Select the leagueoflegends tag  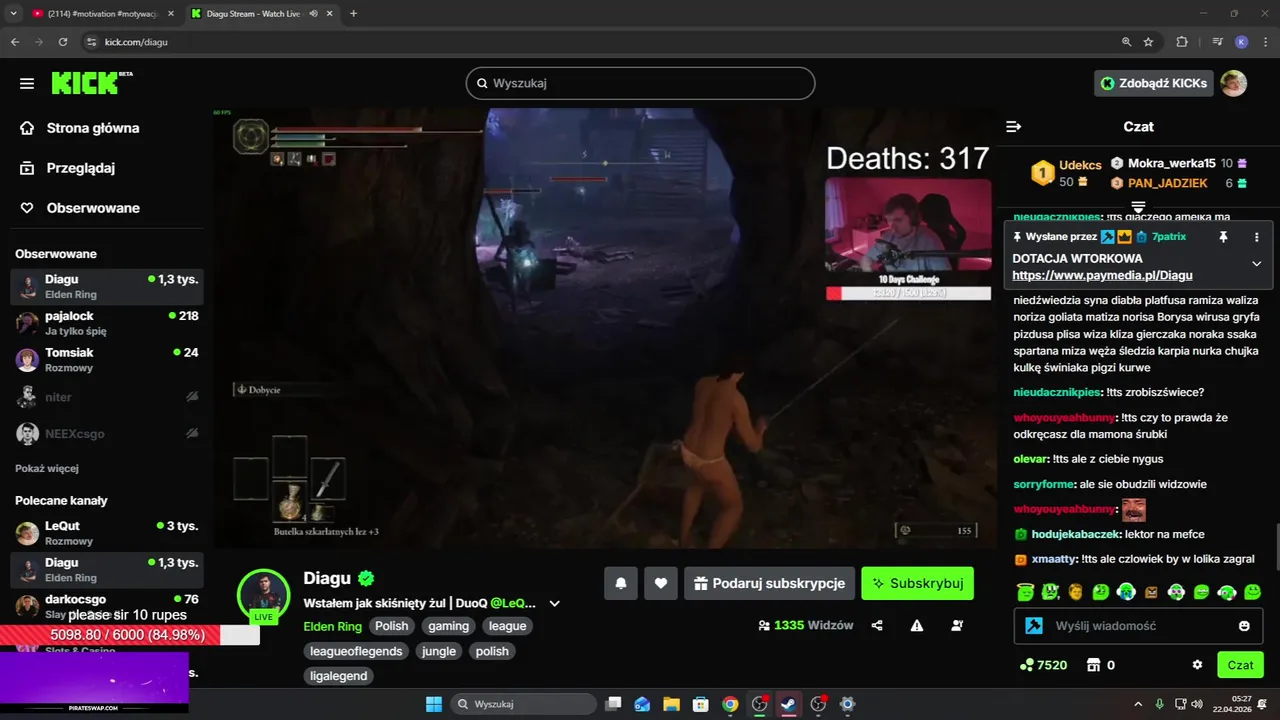point(356,651)
